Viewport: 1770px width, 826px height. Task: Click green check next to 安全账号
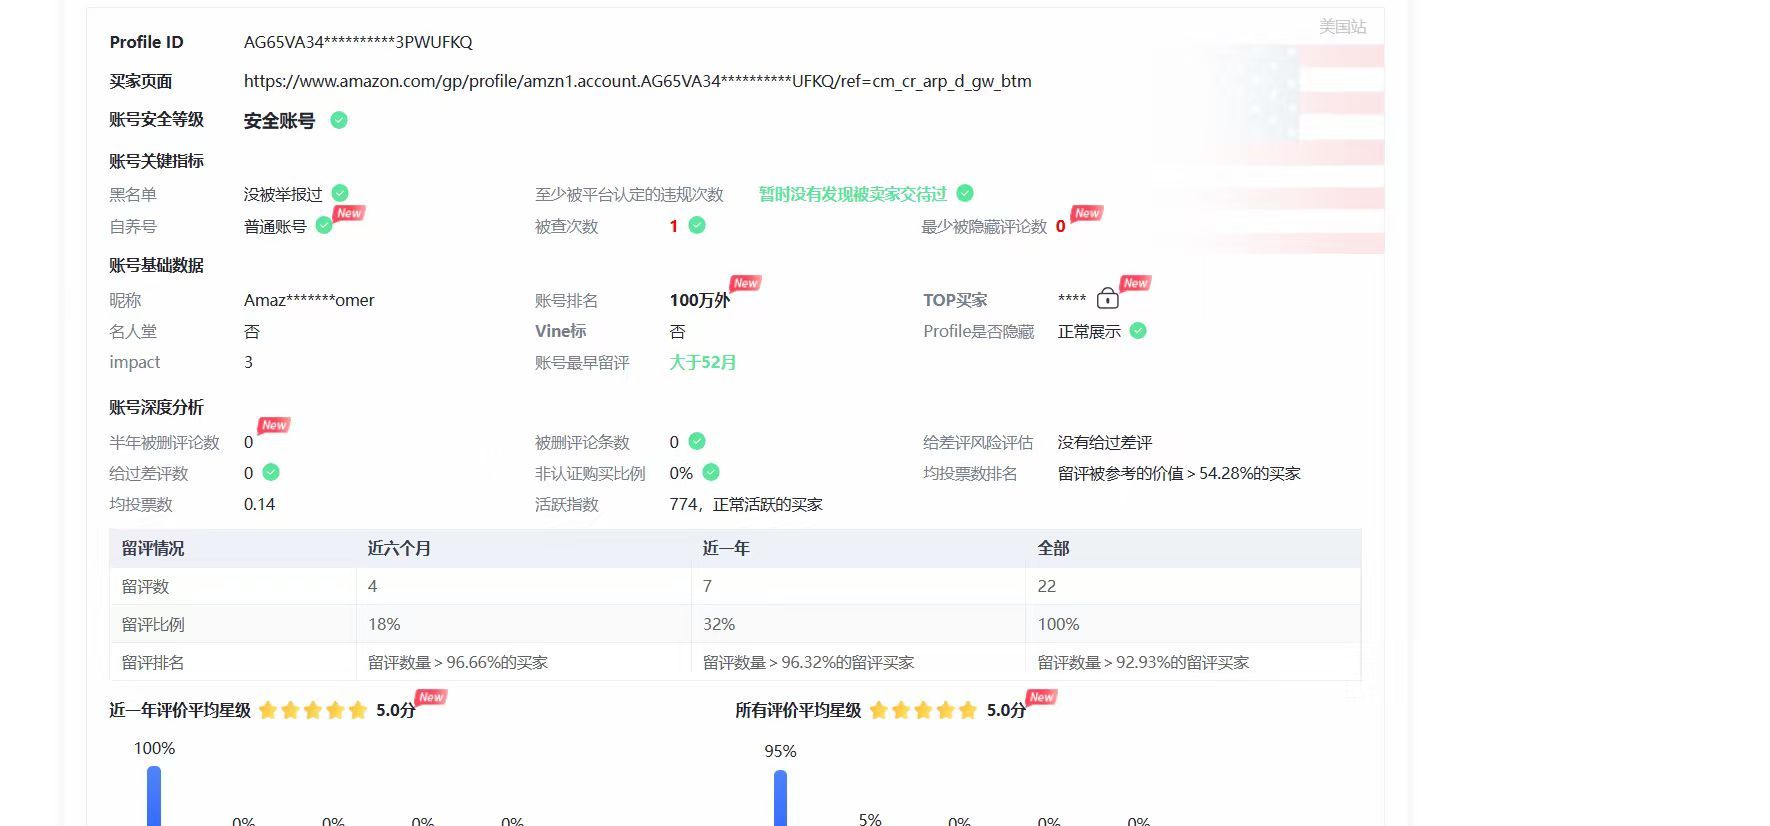point(339,120)
